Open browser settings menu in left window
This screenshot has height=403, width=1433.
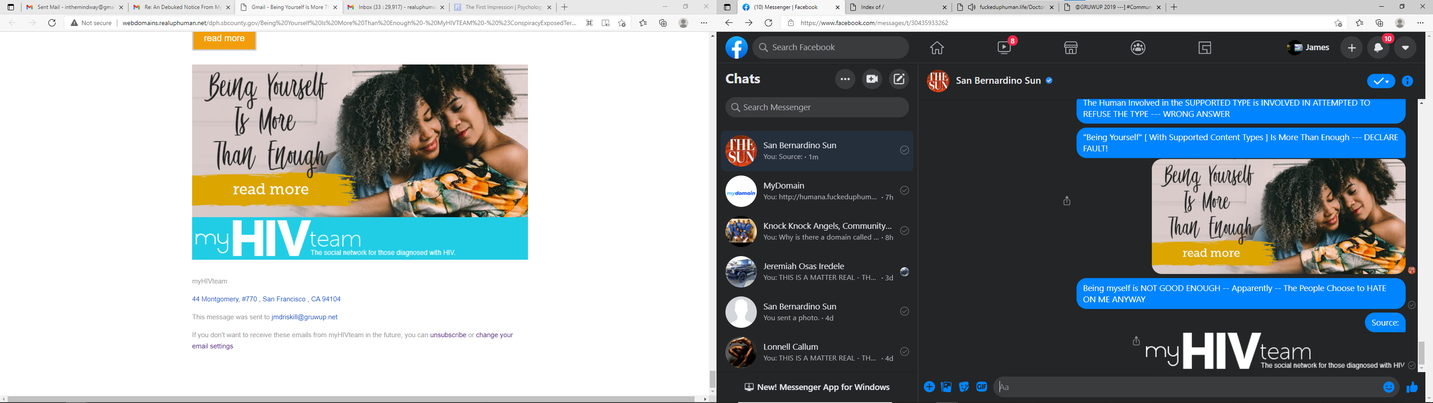tap(702, 22)
